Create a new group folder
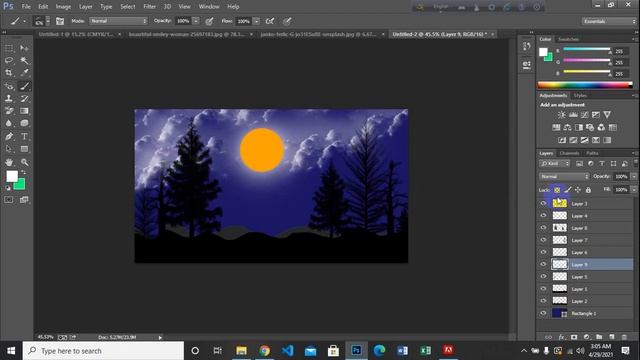Screen dimensions: 640x360 [599, 337]
